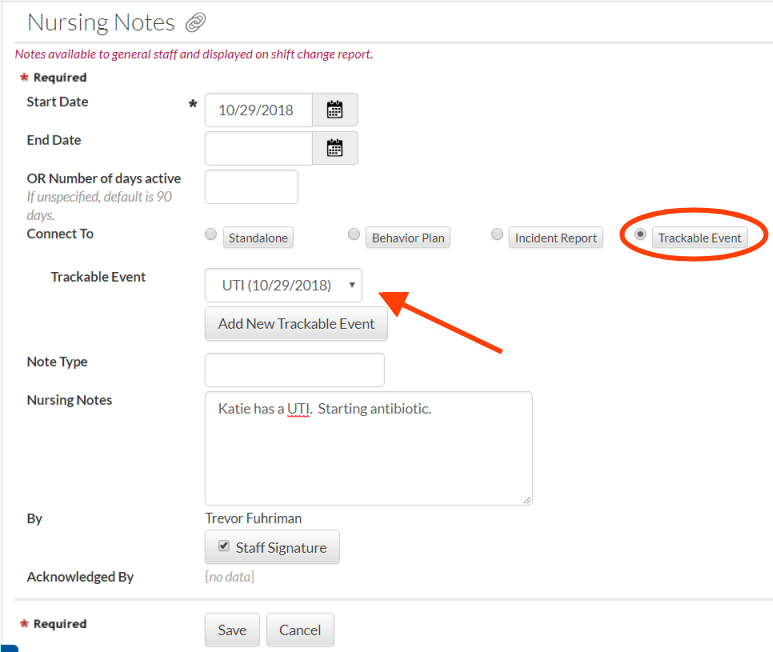The height and width of the screenshot is (652, 773).
Task: Cancel the nursing note form
Action: [x=300, y=630]
